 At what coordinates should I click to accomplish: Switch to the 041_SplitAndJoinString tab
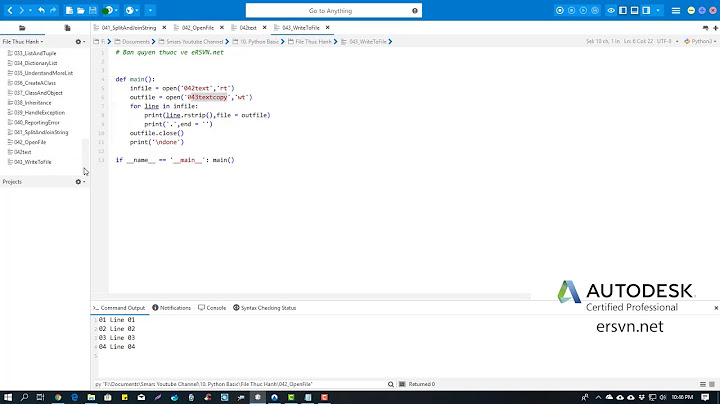pyautogui.click(x=129, y=28)
